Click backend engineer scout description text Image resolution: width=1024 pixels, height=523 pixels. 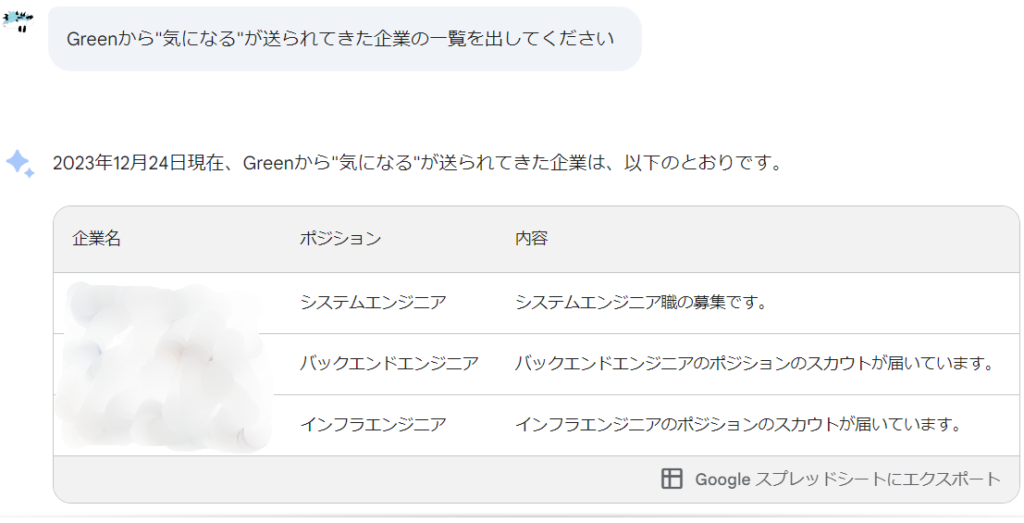tap(754, 363)
